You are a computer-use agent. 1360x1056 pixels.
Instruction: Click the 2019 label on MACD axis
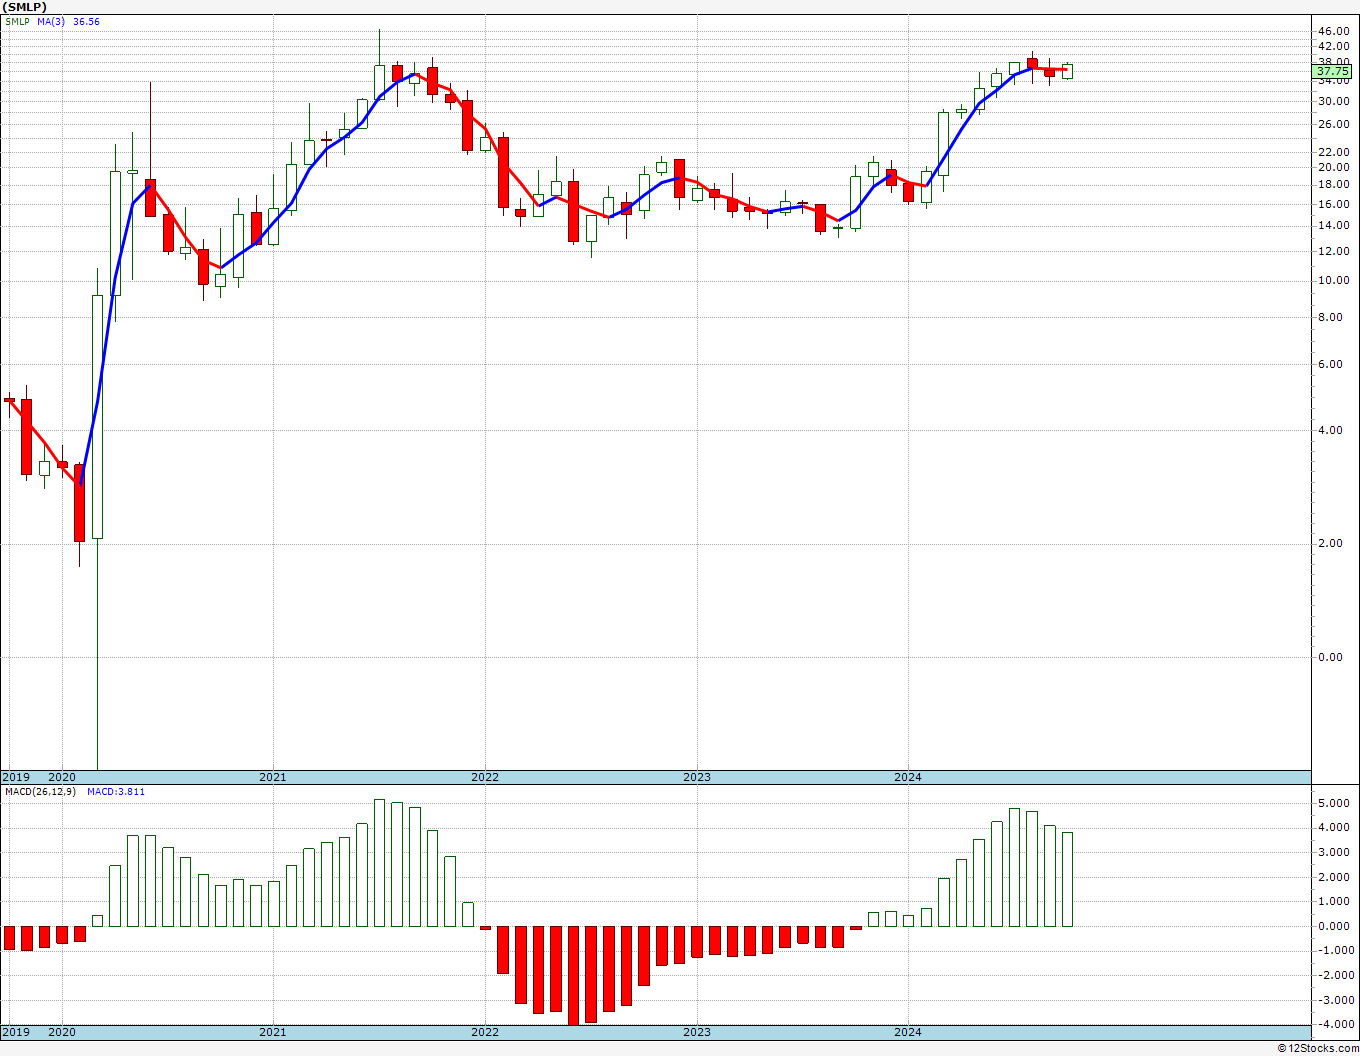pyautogui.click(x=16, y=1032)
